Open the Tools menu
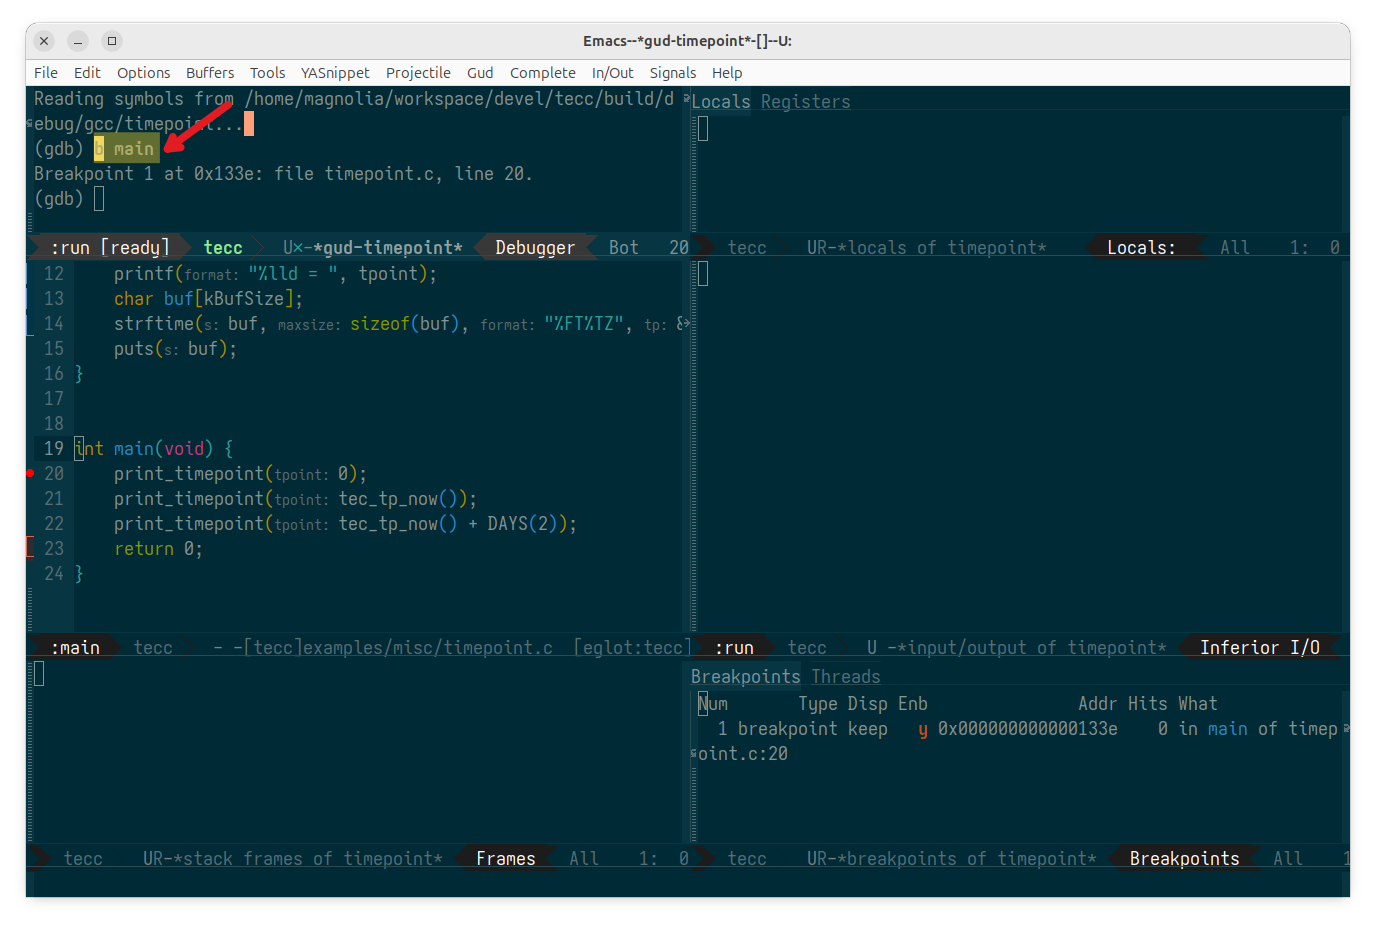Viewport: 1376px width, 926px height. (268, 73)
